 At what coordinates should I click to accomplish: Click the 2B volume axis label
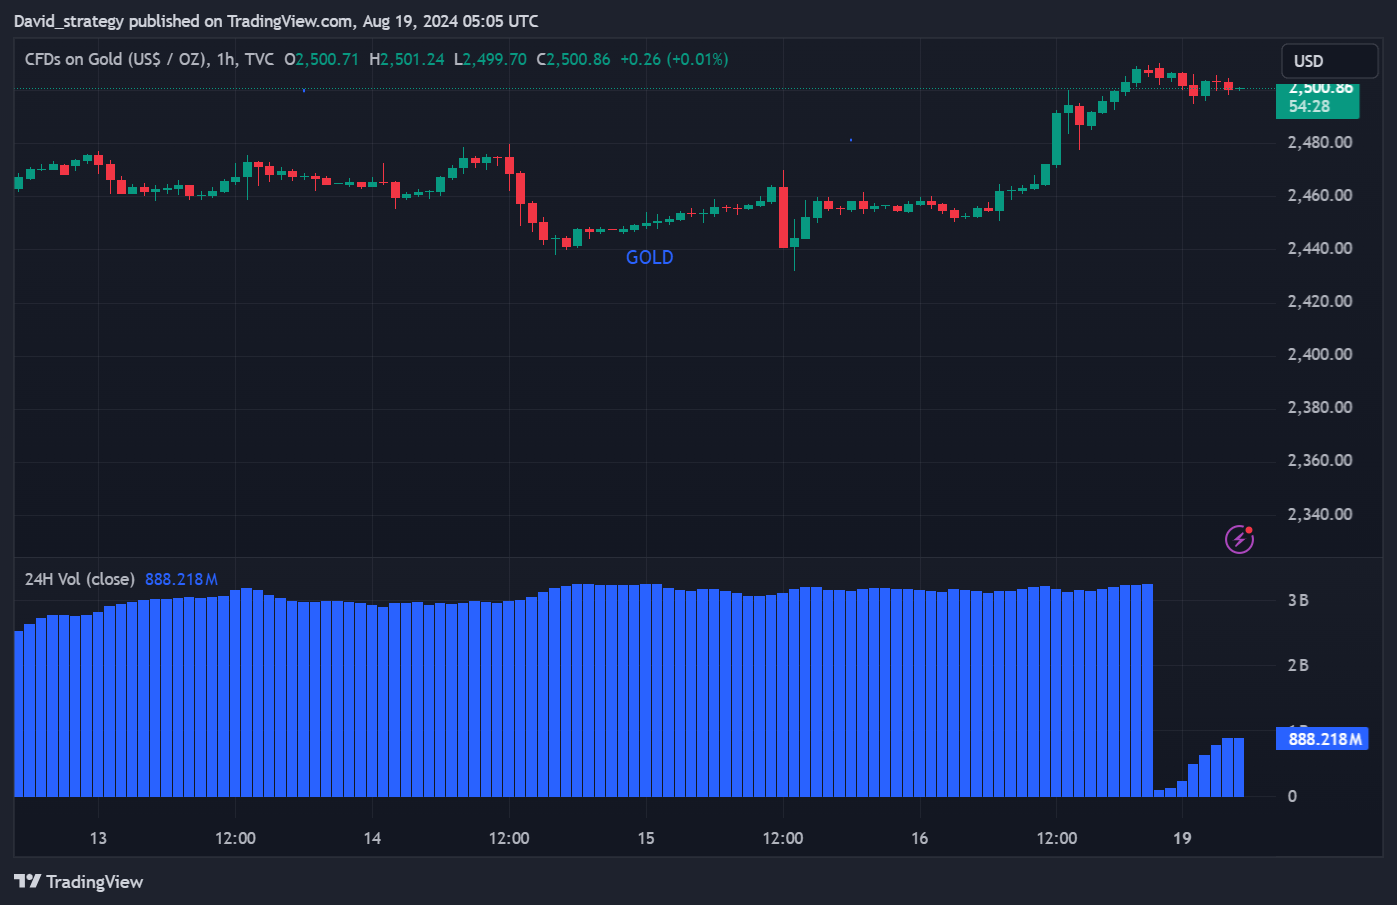1298,666
